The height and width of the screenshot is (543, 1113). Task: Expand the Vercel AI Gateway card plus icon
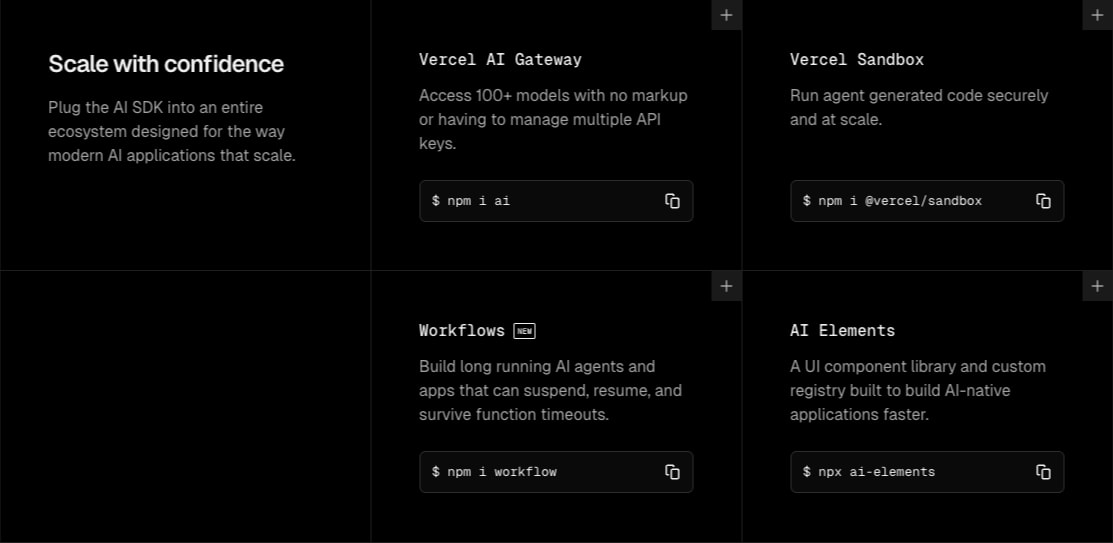[726, 15]
